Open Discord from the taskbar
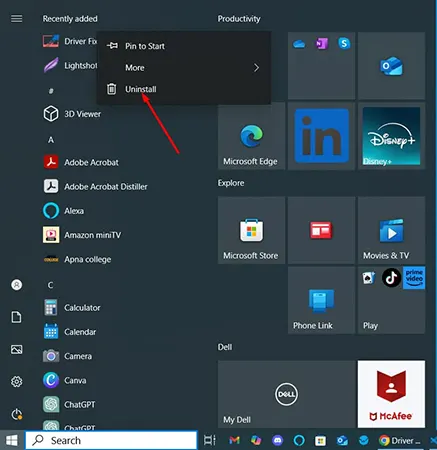This screenshot has height=450, width=437. [278, 440]
